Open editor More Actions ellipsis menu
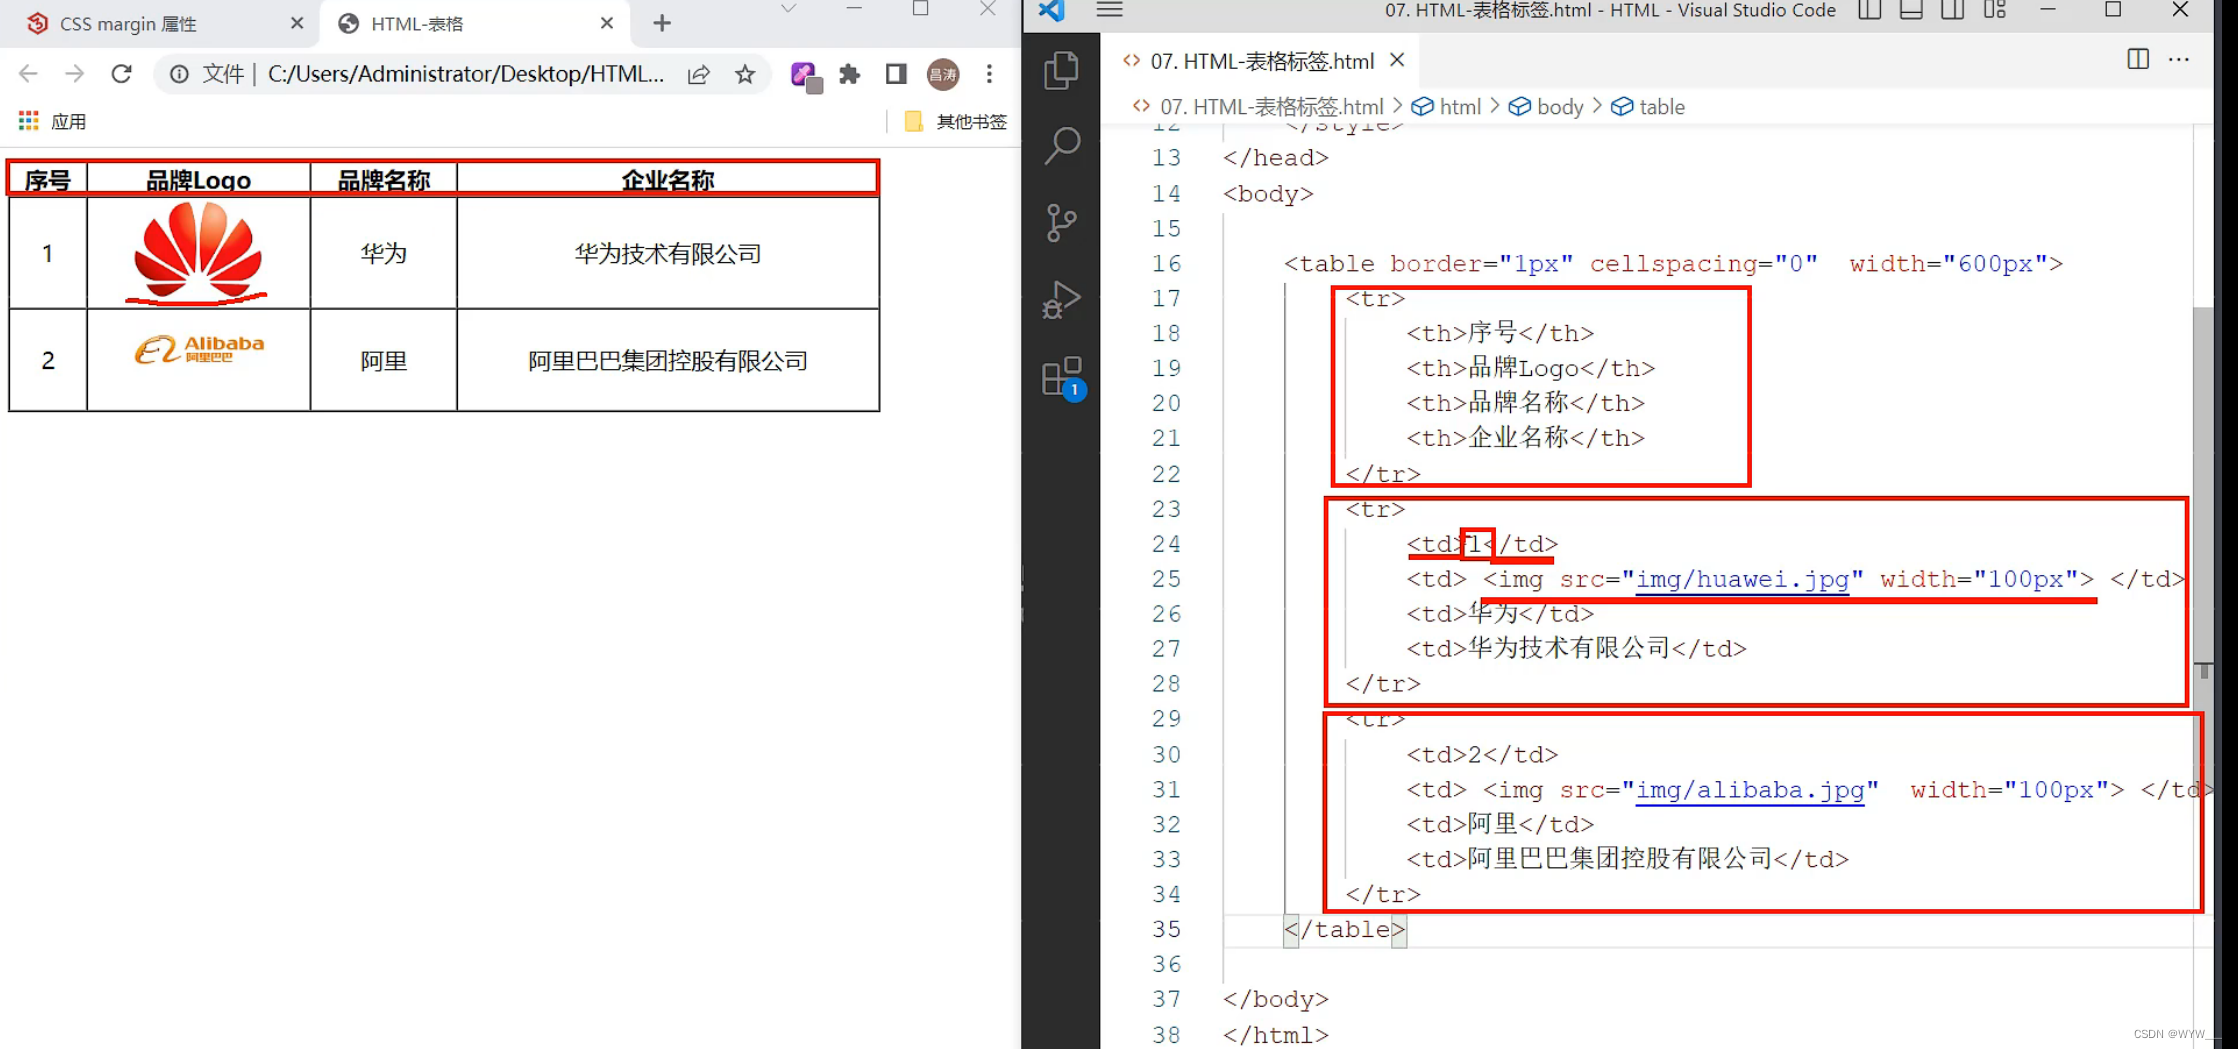2238x1049 pixels. tap(2179, 60)
